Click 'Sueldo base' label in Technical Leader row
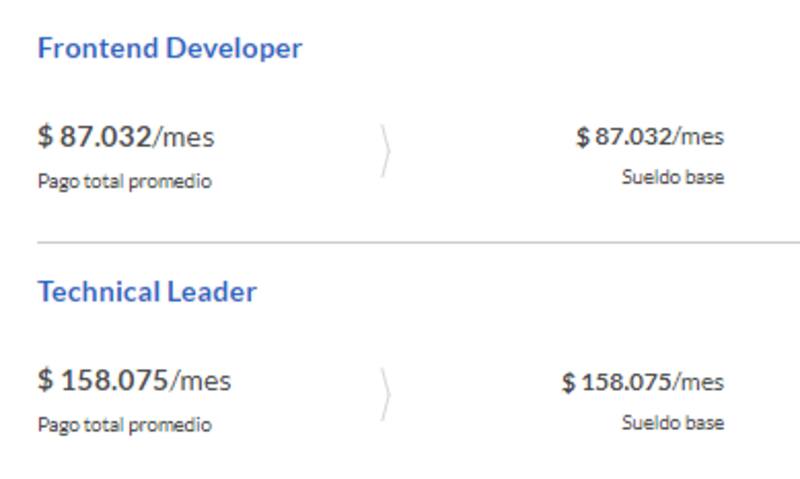 tap(672, 422)
